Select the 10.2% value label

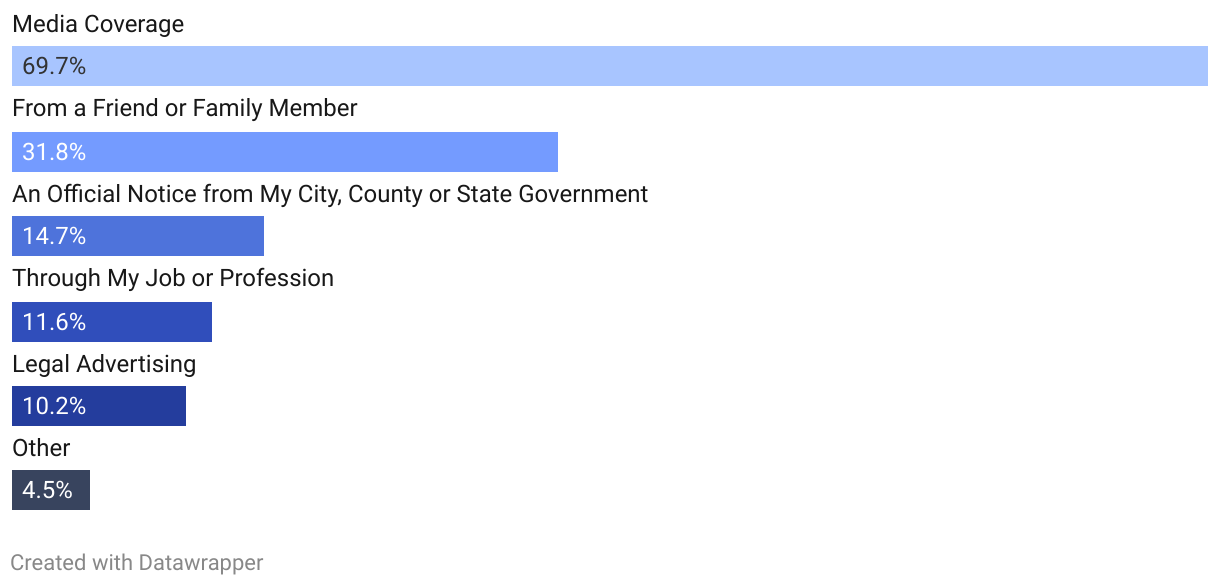54,407
